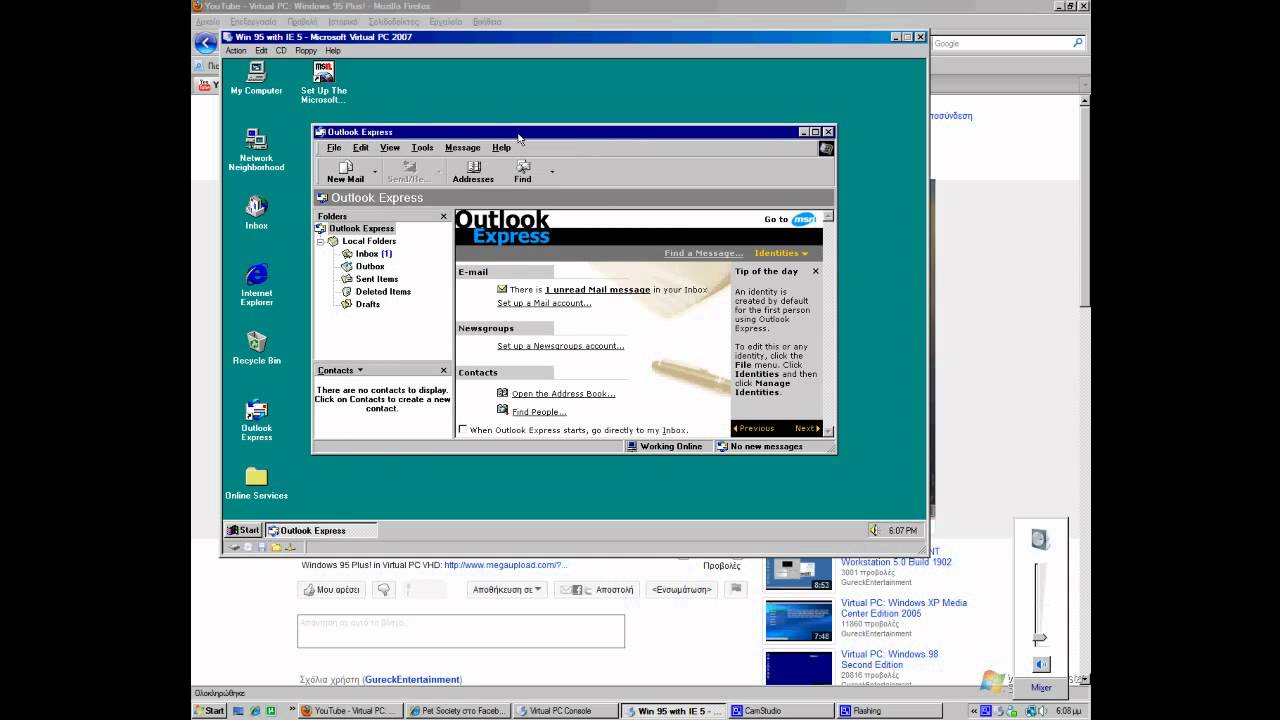Go to MSN logo link
Viewport: 1280px width, 720px height.
coord(803,219)
